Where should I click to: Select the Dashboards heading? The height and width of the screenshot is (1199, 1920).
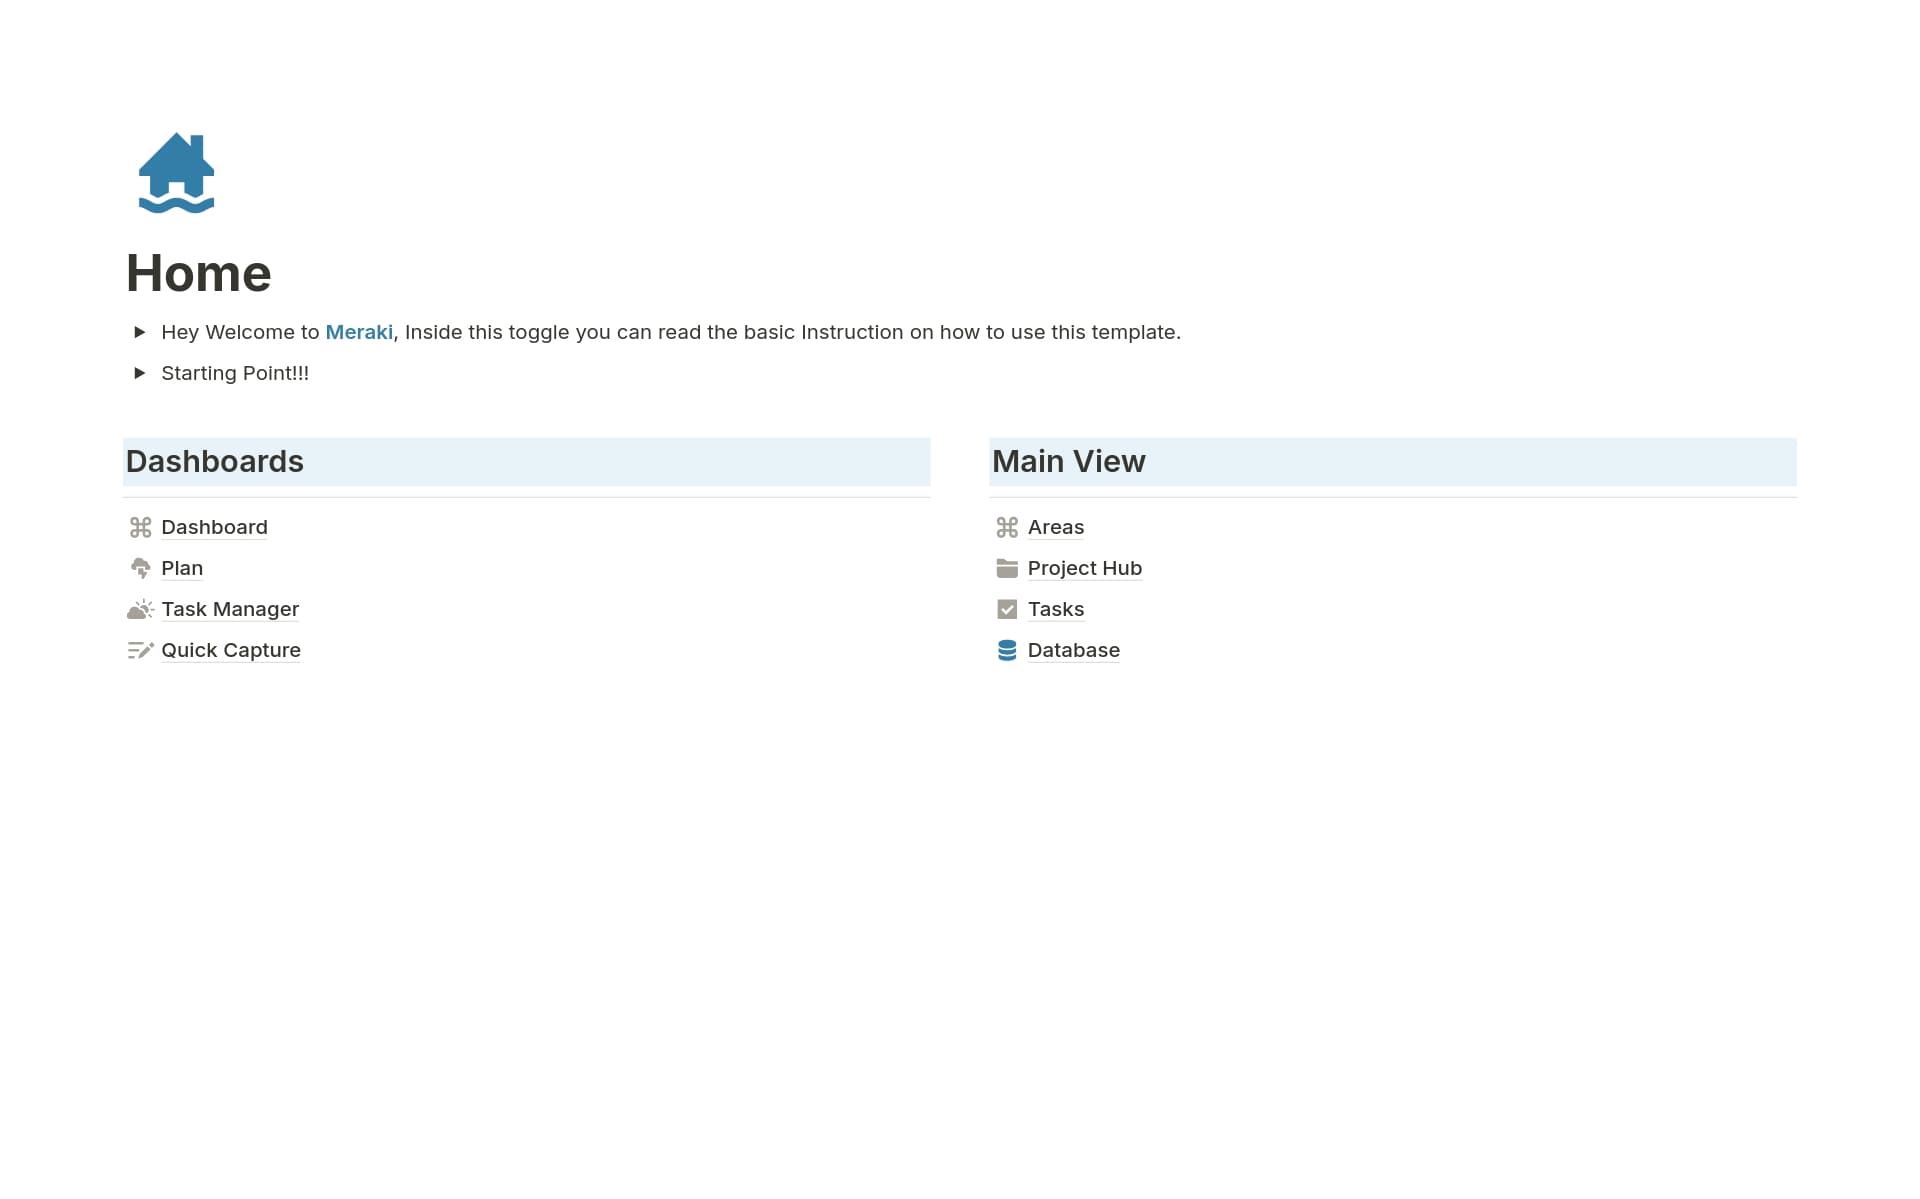(214, 461)
